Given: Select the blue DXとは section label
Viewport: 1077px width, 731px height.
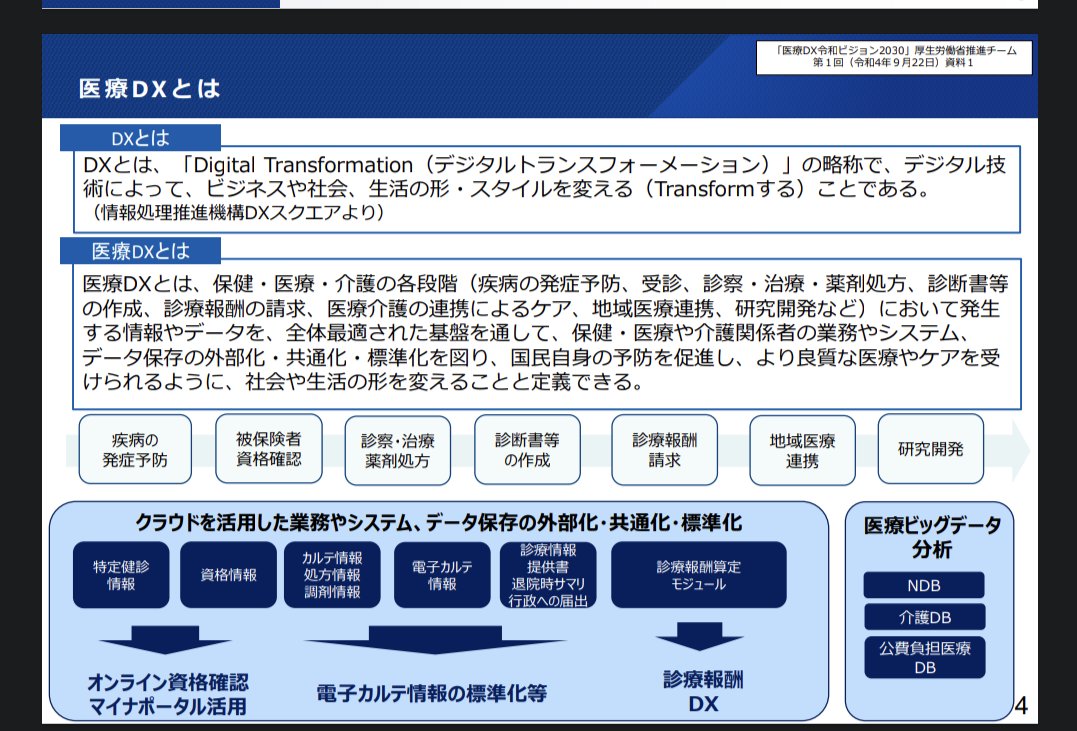Looking at the screenshot, I should pyautogui.click(x=140, y=138).
